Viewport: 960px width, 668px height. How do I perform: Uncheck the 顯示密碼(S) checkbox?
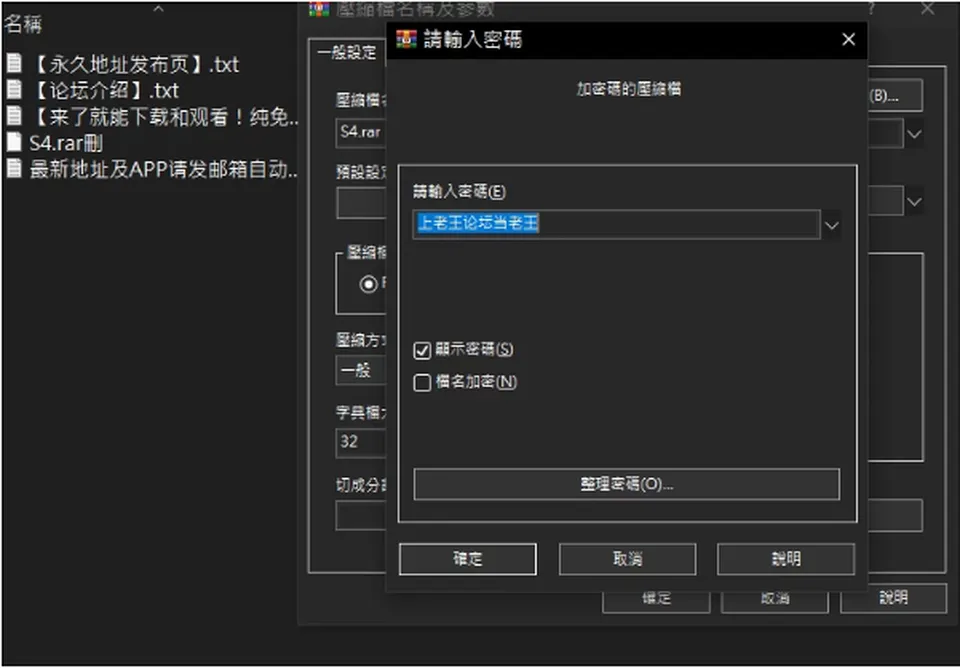tap(422, 350)
